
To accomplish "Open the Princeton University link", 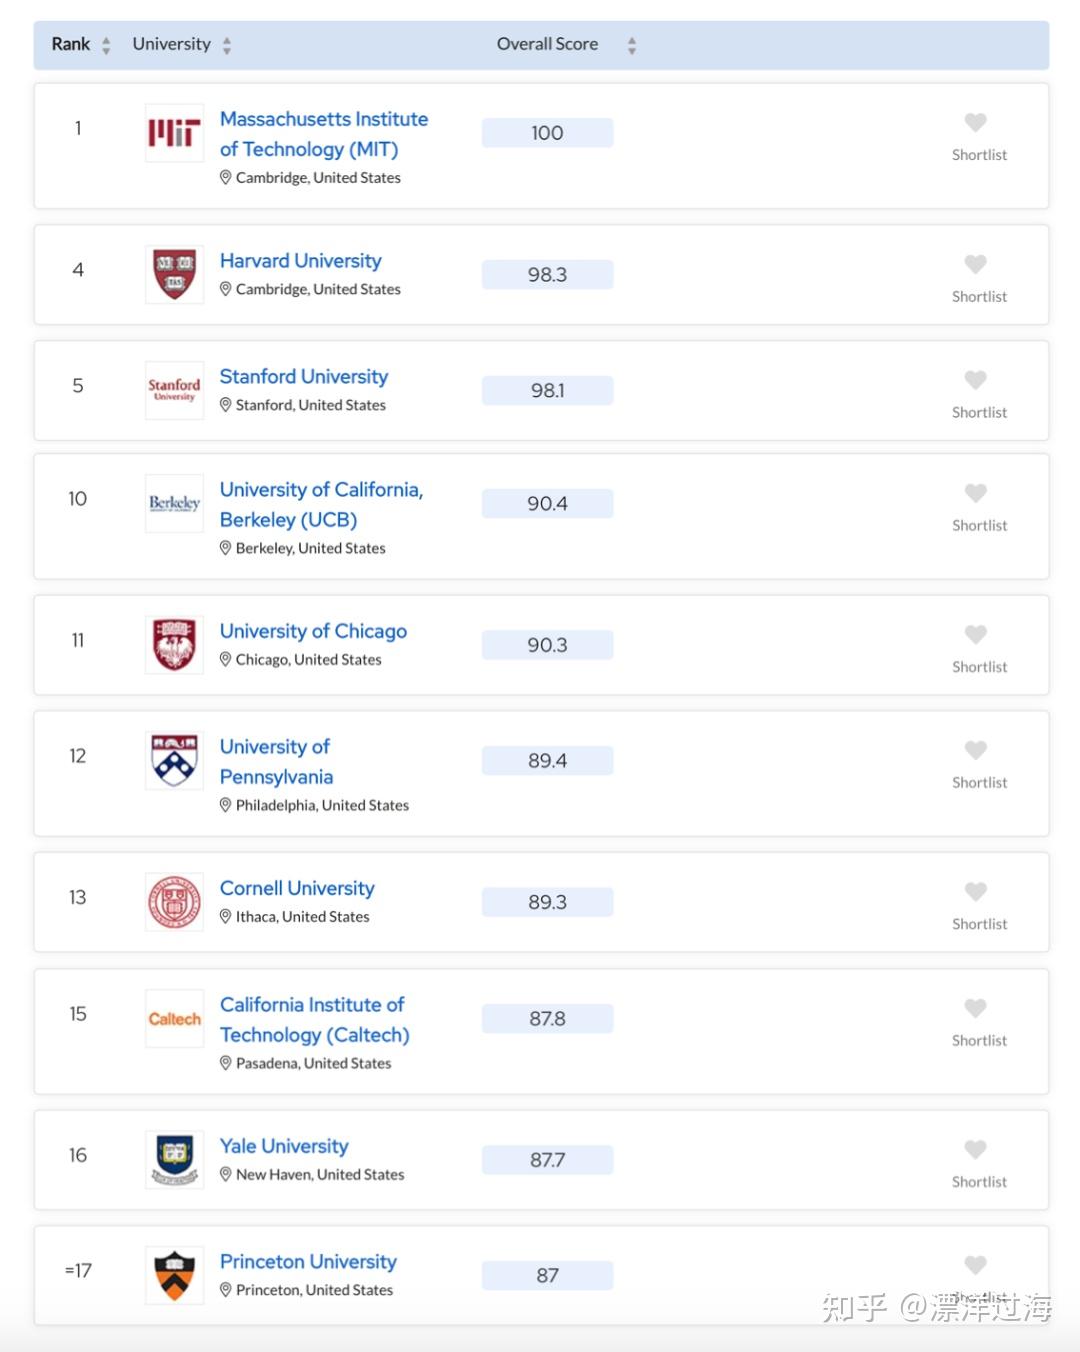I will click(x=308, y=1261).
